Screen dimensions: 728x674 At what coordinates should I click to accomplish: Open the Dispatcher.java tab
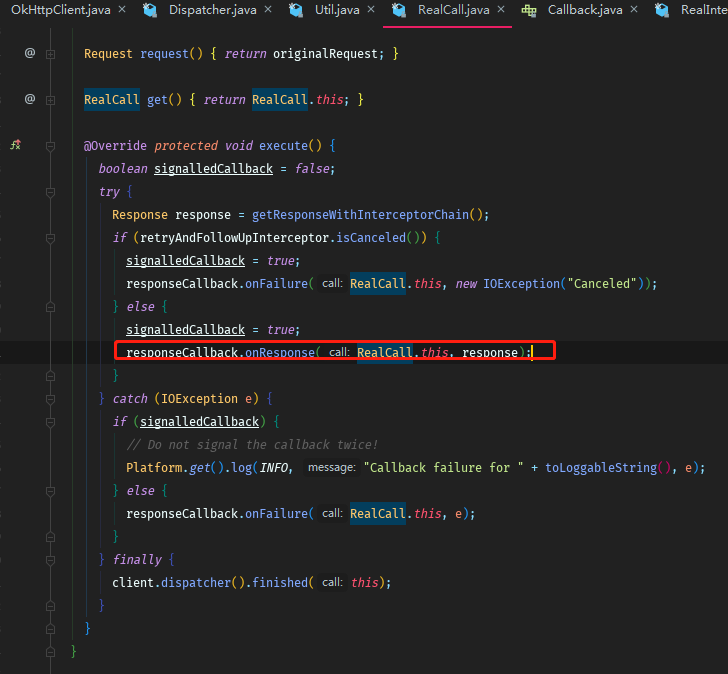(x=212, y=10)
